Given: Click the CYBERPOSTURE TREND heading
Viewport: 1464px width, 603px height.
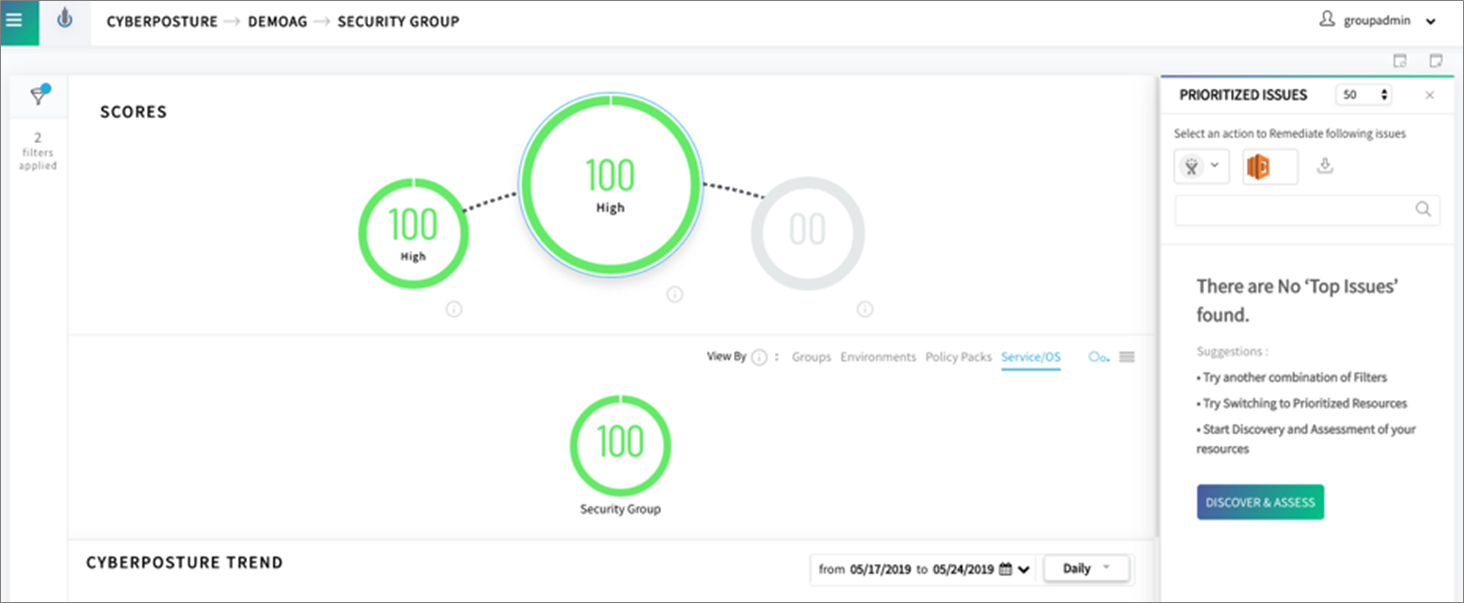Looking at the screenshot, I should [x=185, y=563].
